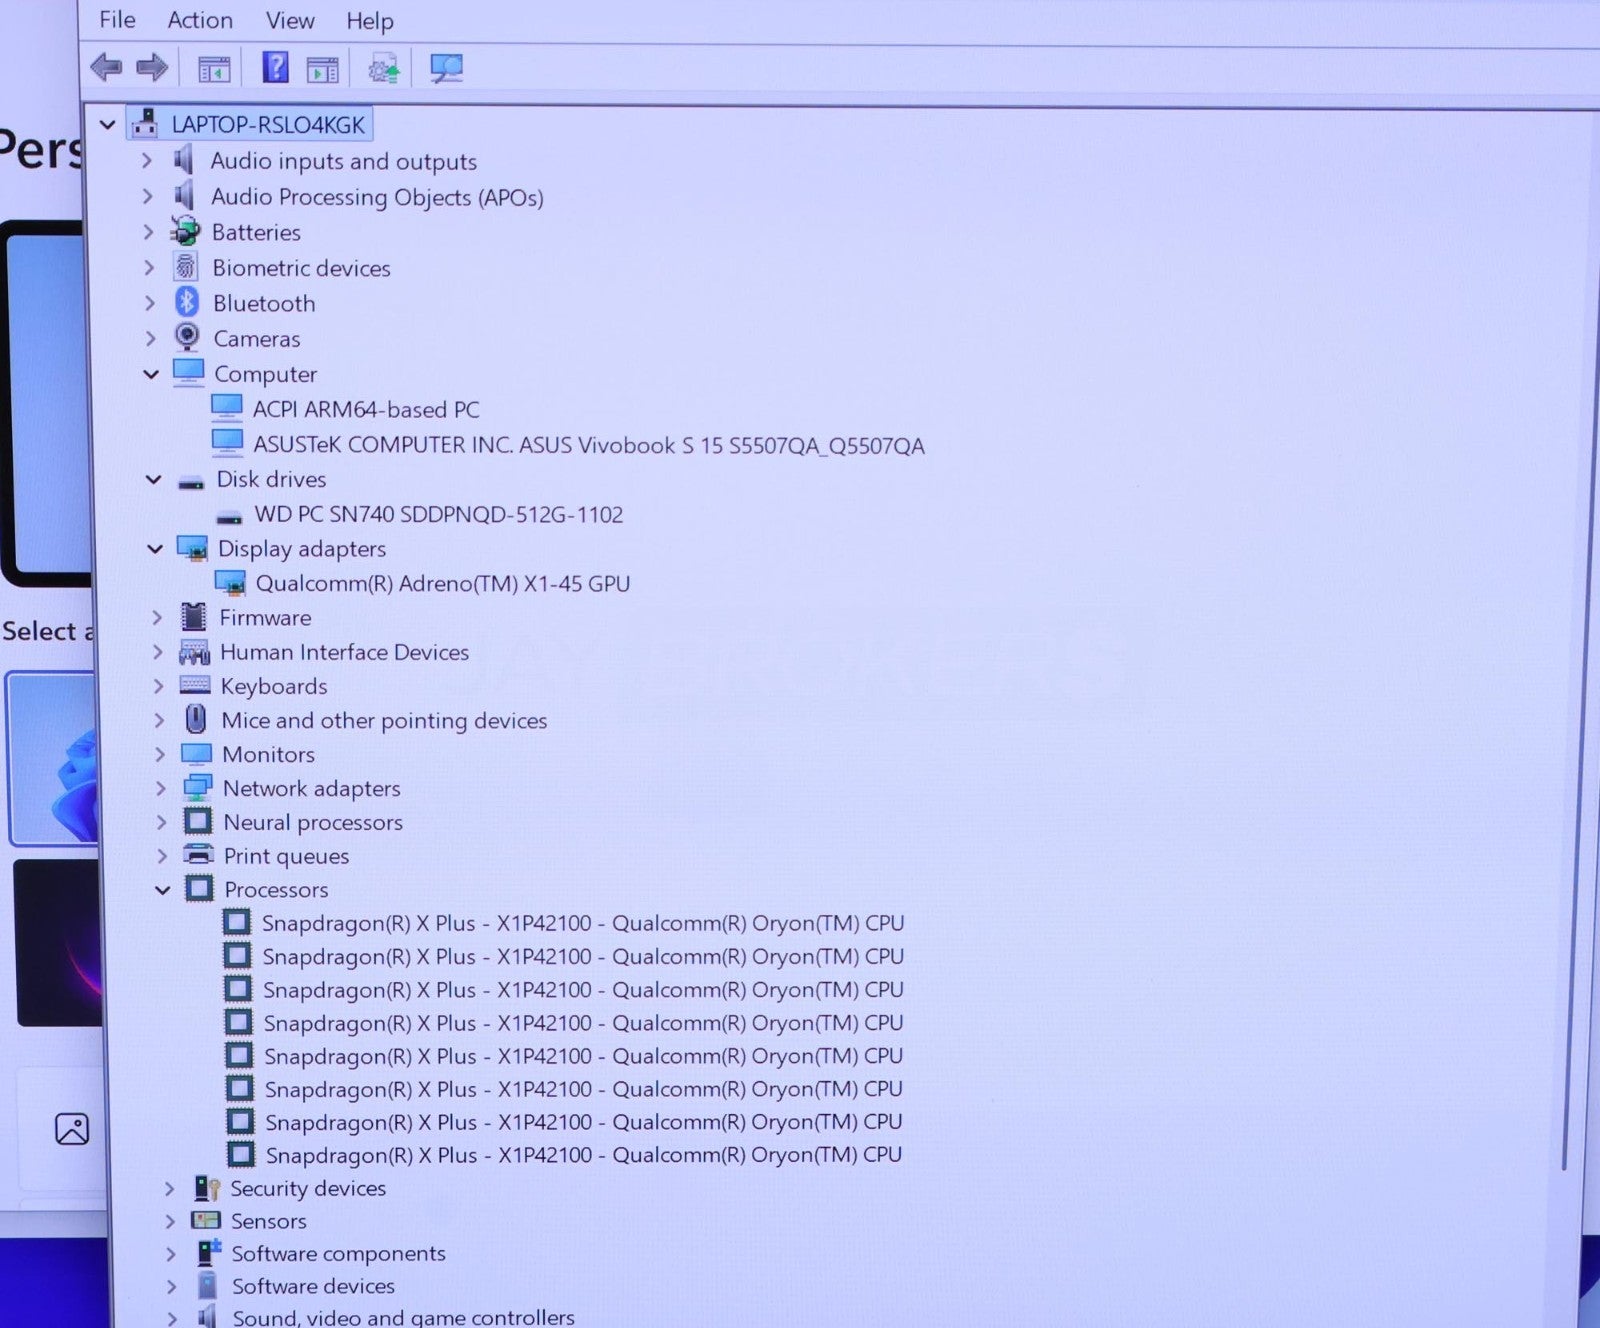Click the Scan for hardware changes icon
The image size is (1600, 1328).
coord(446,68)
